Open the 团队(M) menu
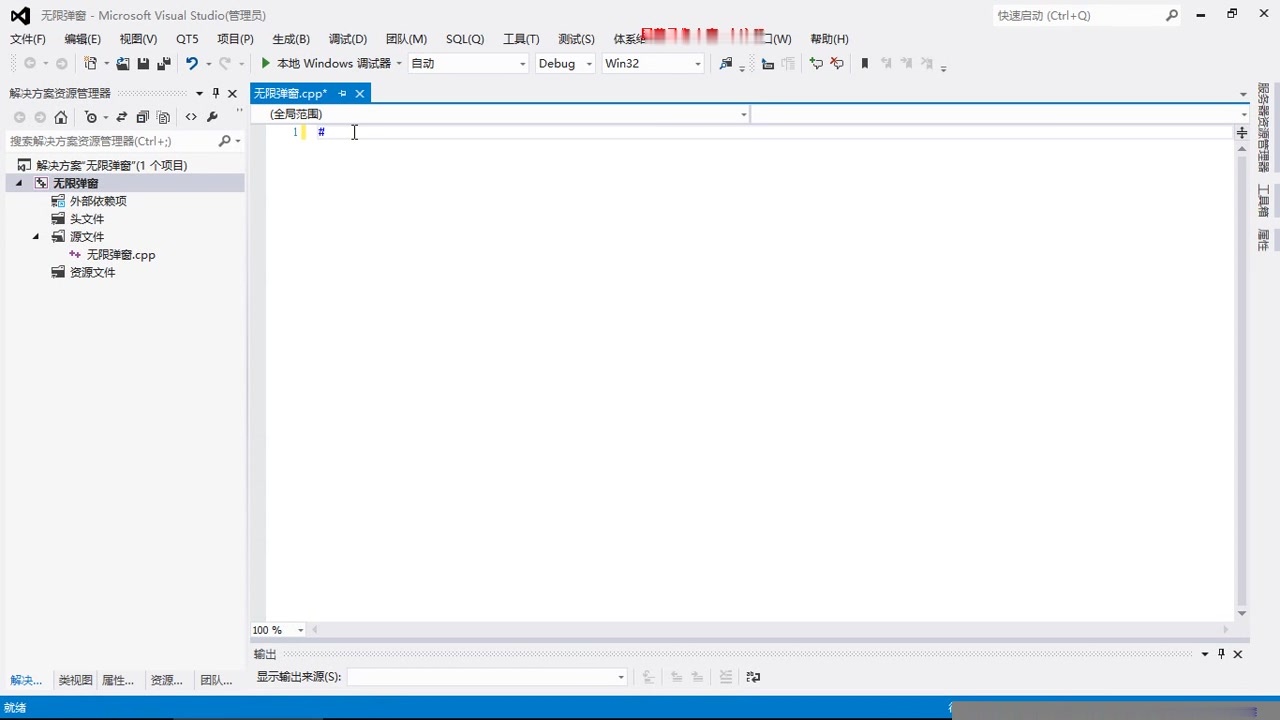 tap(406, 38)
